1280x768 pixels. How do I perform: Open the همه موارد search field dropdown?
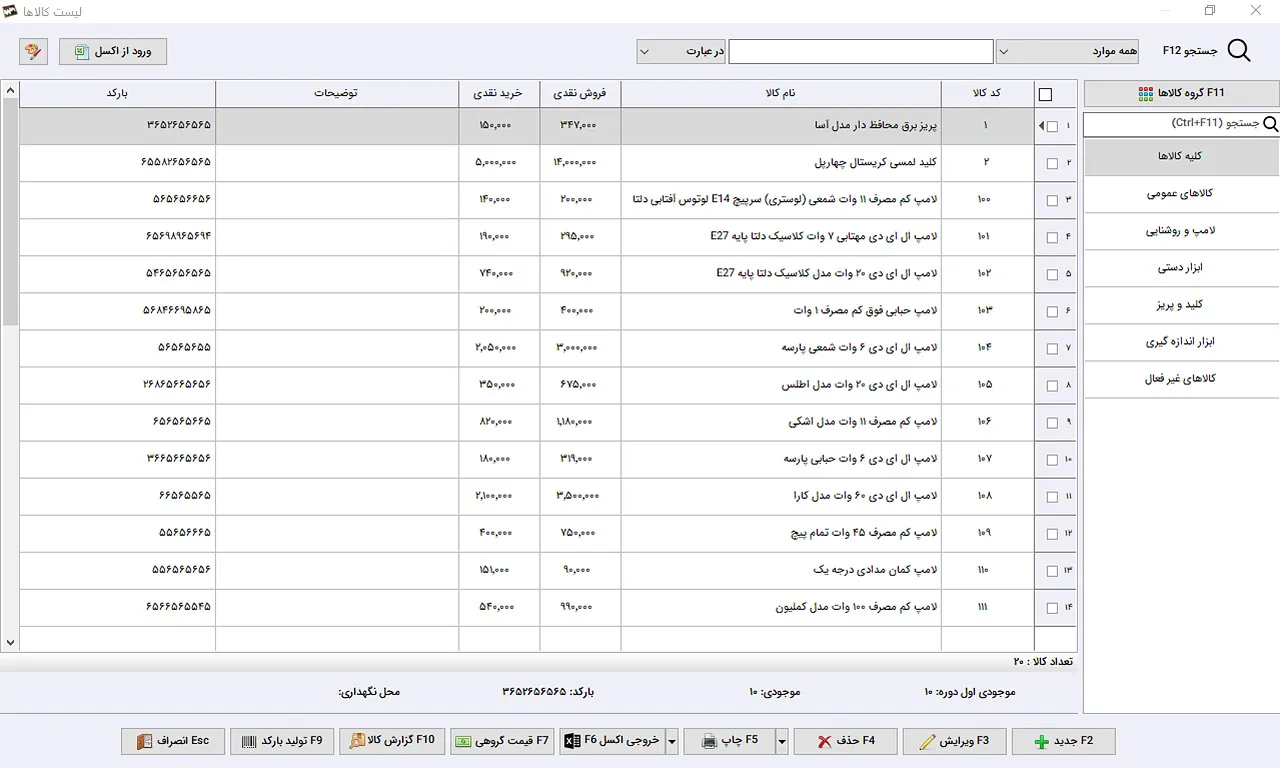pos(1067,51)
